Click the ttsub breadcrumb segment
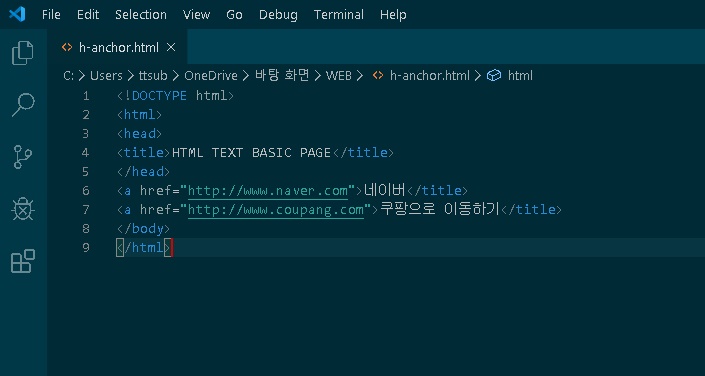Viewport: 705px width, 376px height. (x=153, y=76)
